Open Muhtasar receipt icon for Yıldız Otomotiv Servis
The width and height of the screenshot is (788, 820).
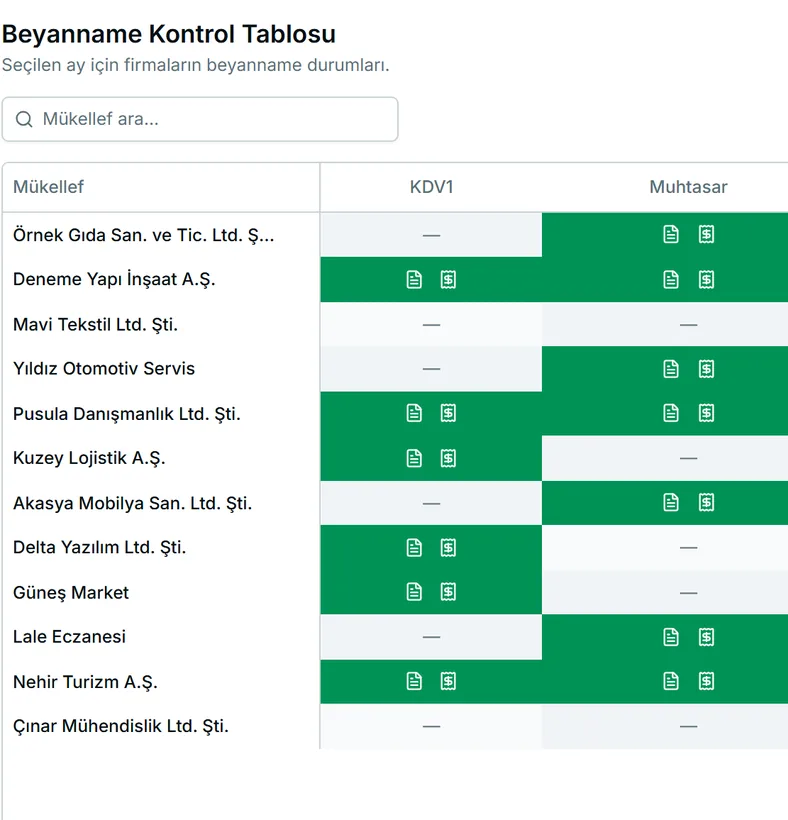coord(706,369)
